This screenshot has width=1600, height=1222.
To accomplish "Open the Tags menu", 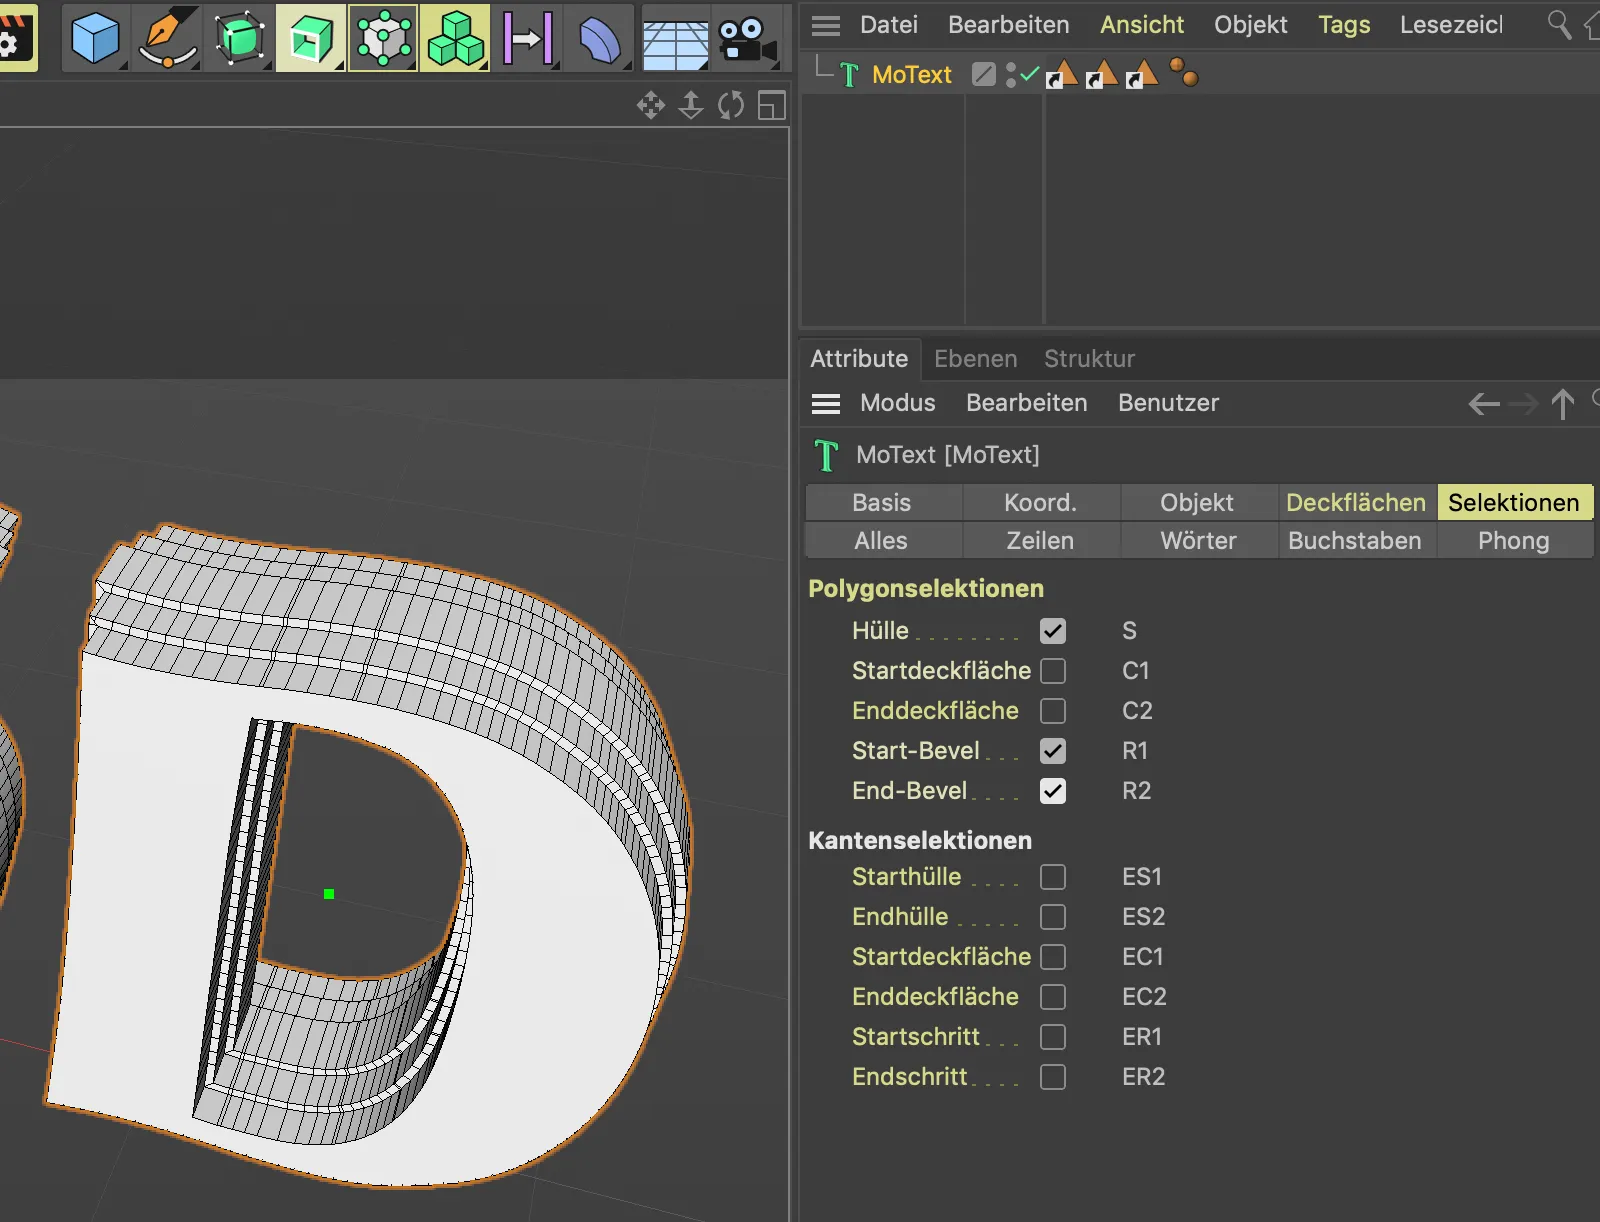I will (1344, 25).
